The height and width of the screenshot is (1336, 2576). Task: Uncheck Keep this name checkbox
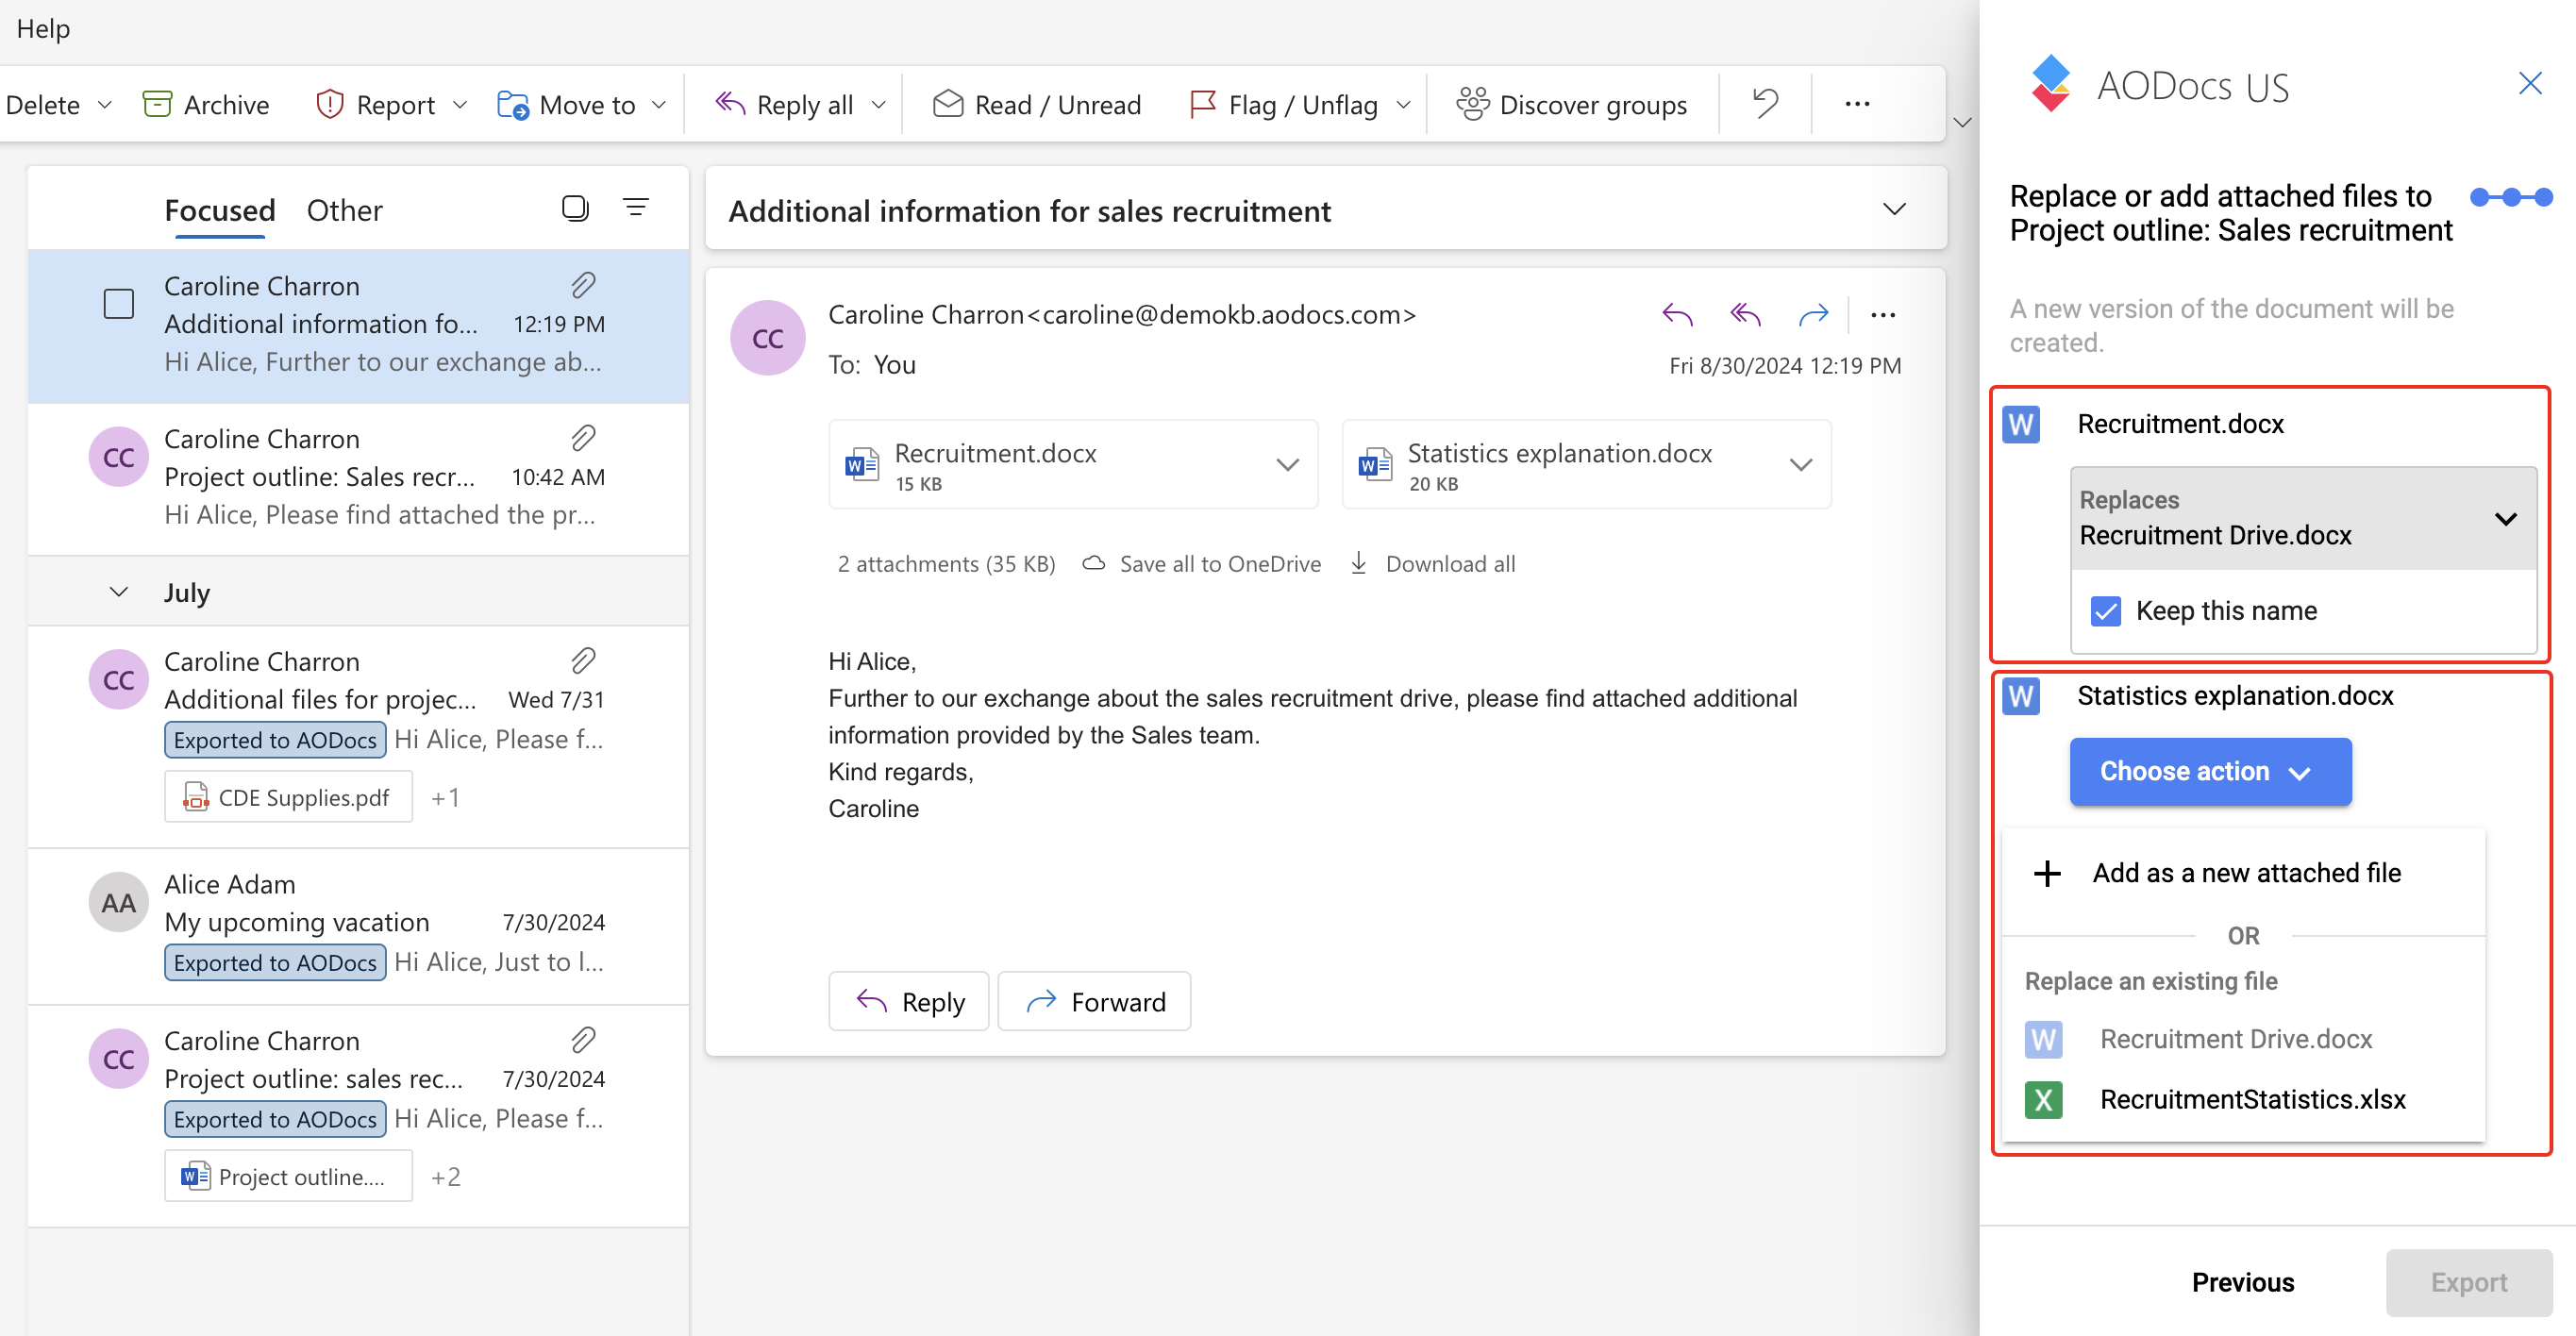point(2106,610)
